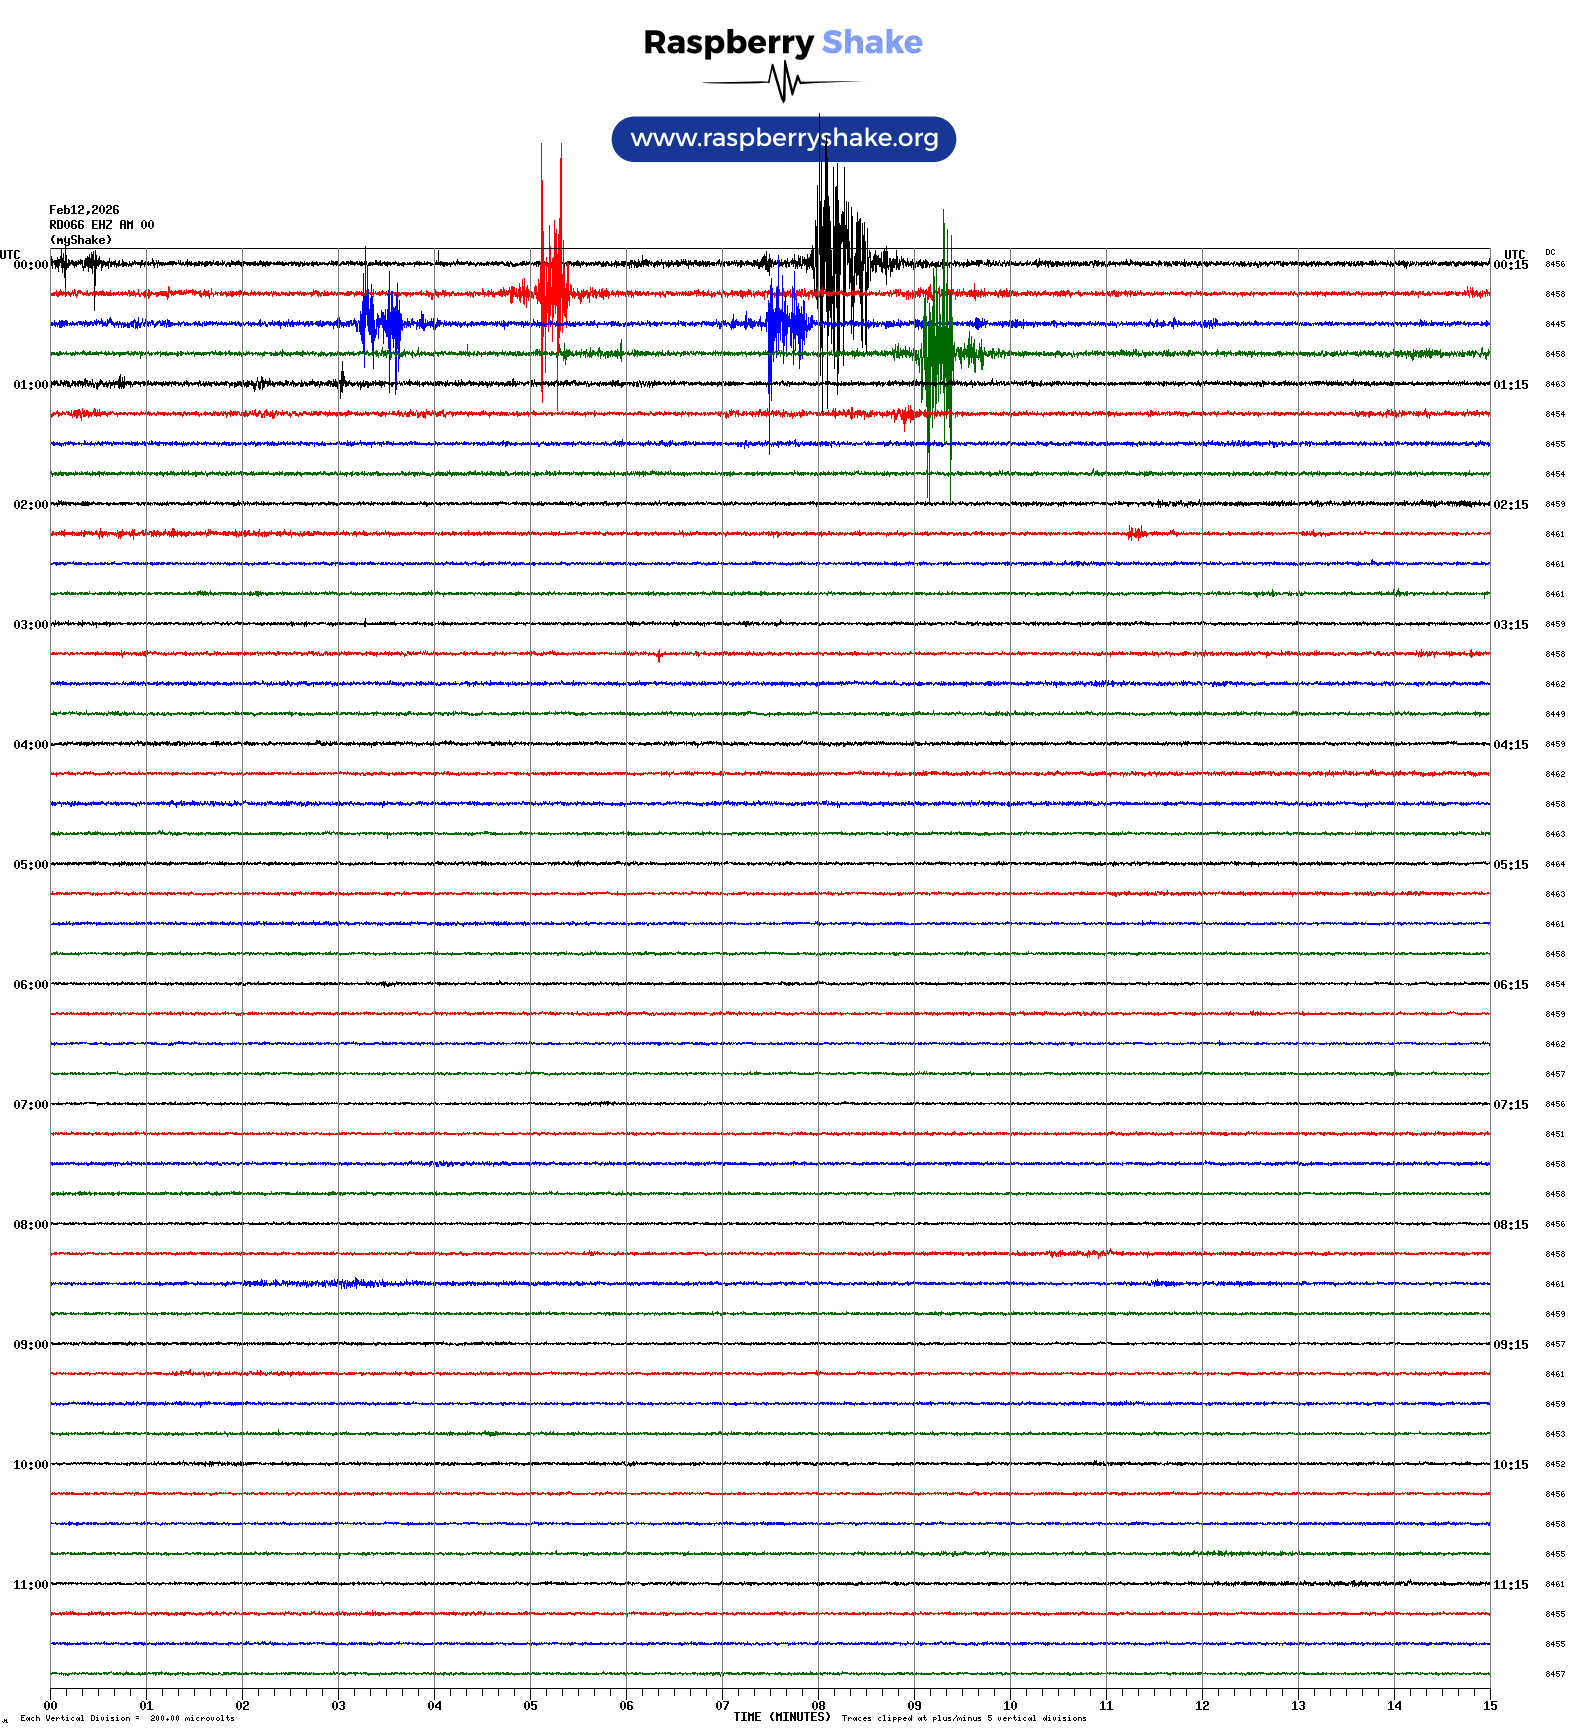The width and height of the screenshot is (1570, 1732).
Task: Click the www.raspberryshake.org link button
Action: point(783,139)
